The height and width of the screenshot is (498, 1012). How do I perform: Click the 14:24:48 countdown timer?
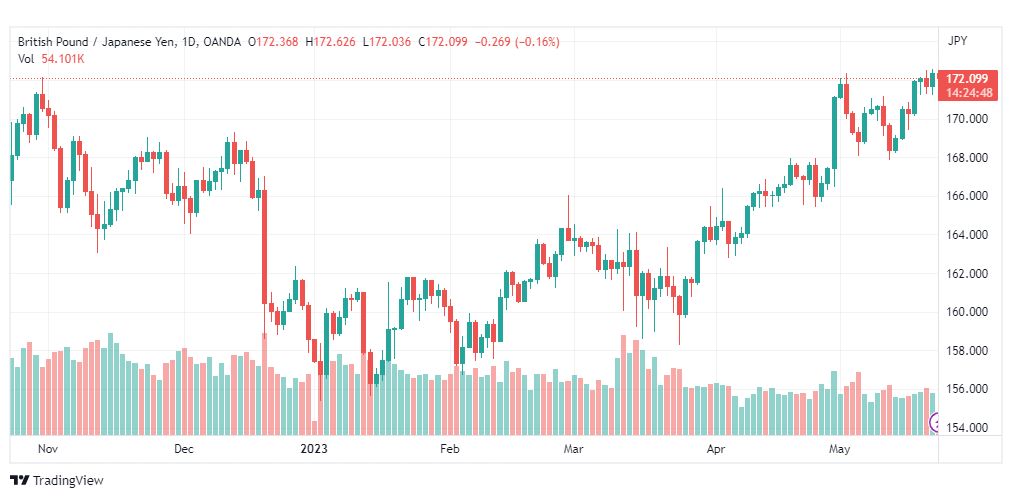(966, 93)
